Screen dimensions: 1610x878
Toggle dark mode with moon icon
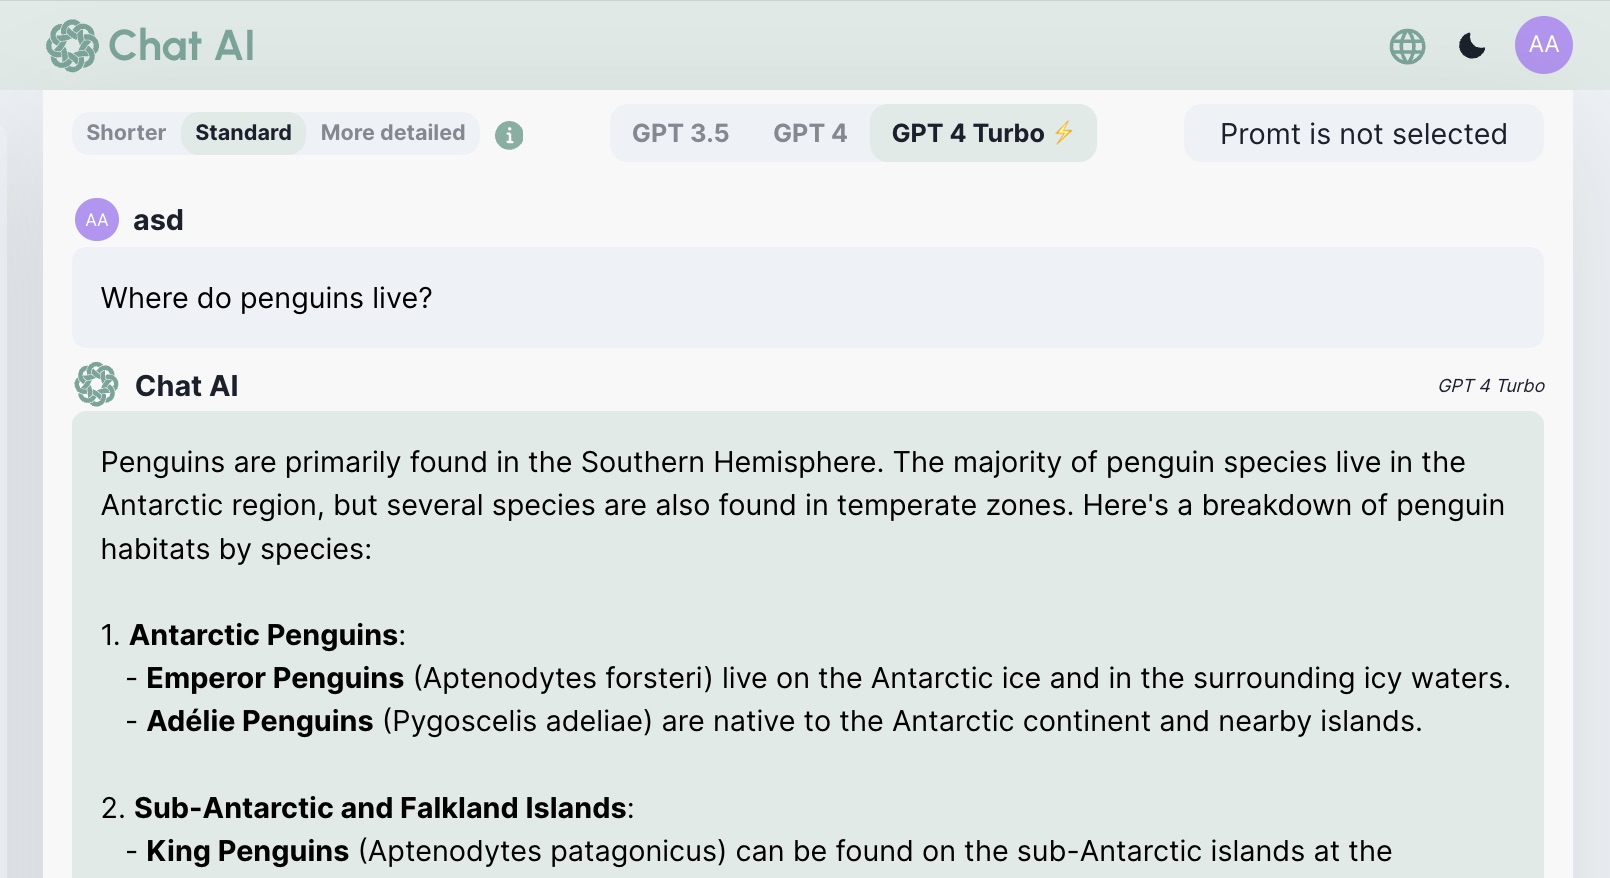[x=1472, y=46]
